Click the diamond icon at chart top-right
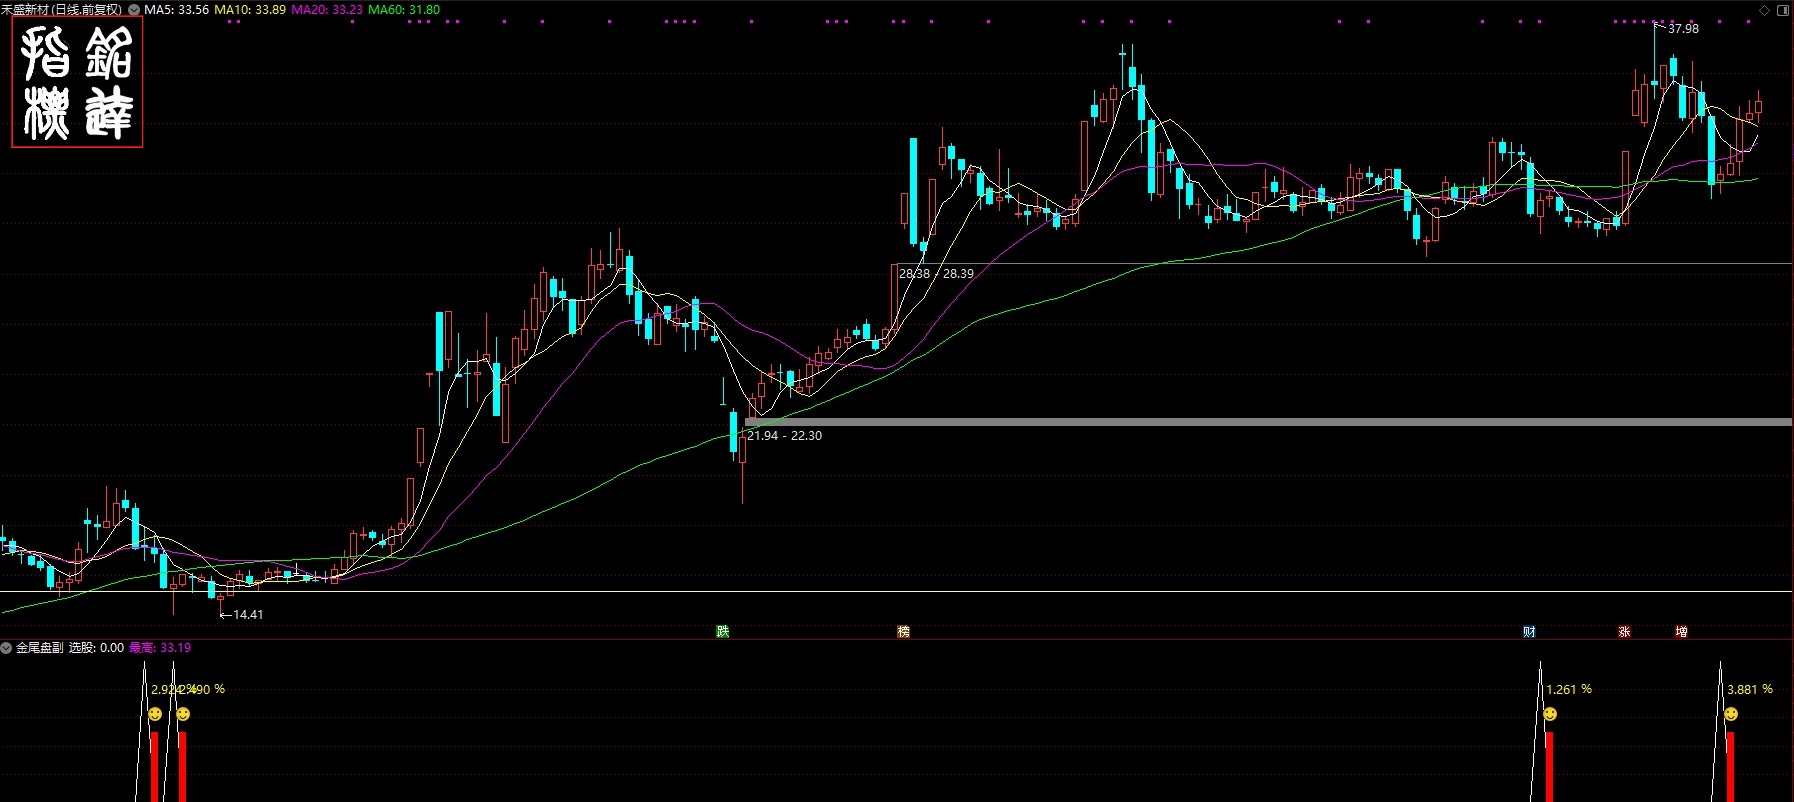Screen dimensions: 1794x802 pos(1765,10)
